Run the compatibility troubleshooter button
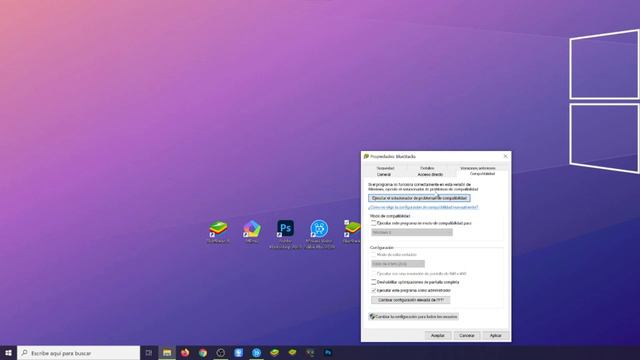640x360 pixels. [x=419, y=198]
